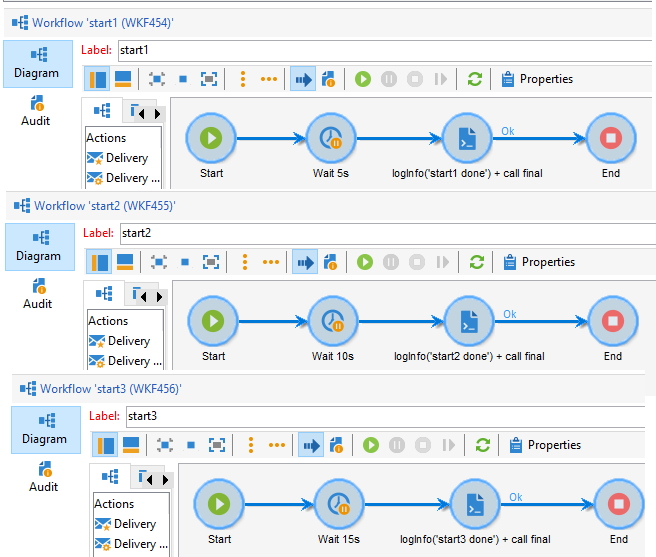
Task: Click the Start activity in workflow start1
Action: (x=211, y=139)
